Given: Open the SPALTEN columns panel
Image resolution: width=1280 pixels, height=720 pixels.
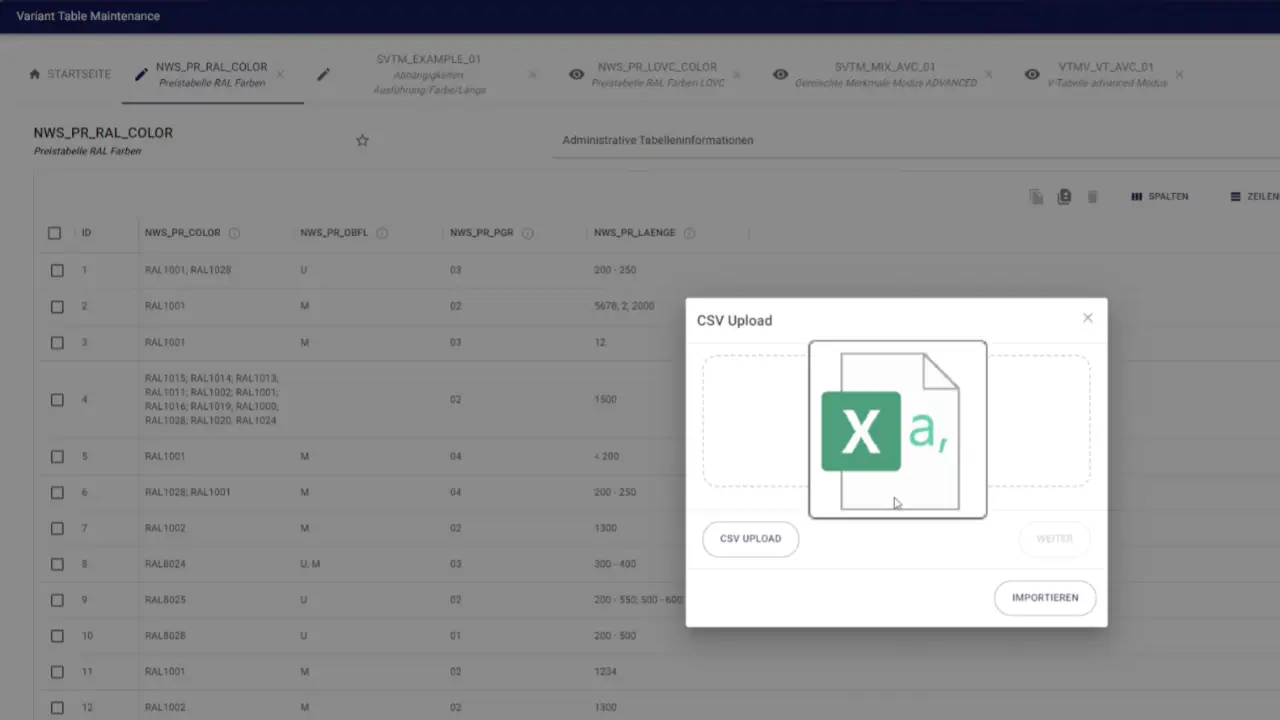Looking at the screenshot, I should pos(1159,196).
